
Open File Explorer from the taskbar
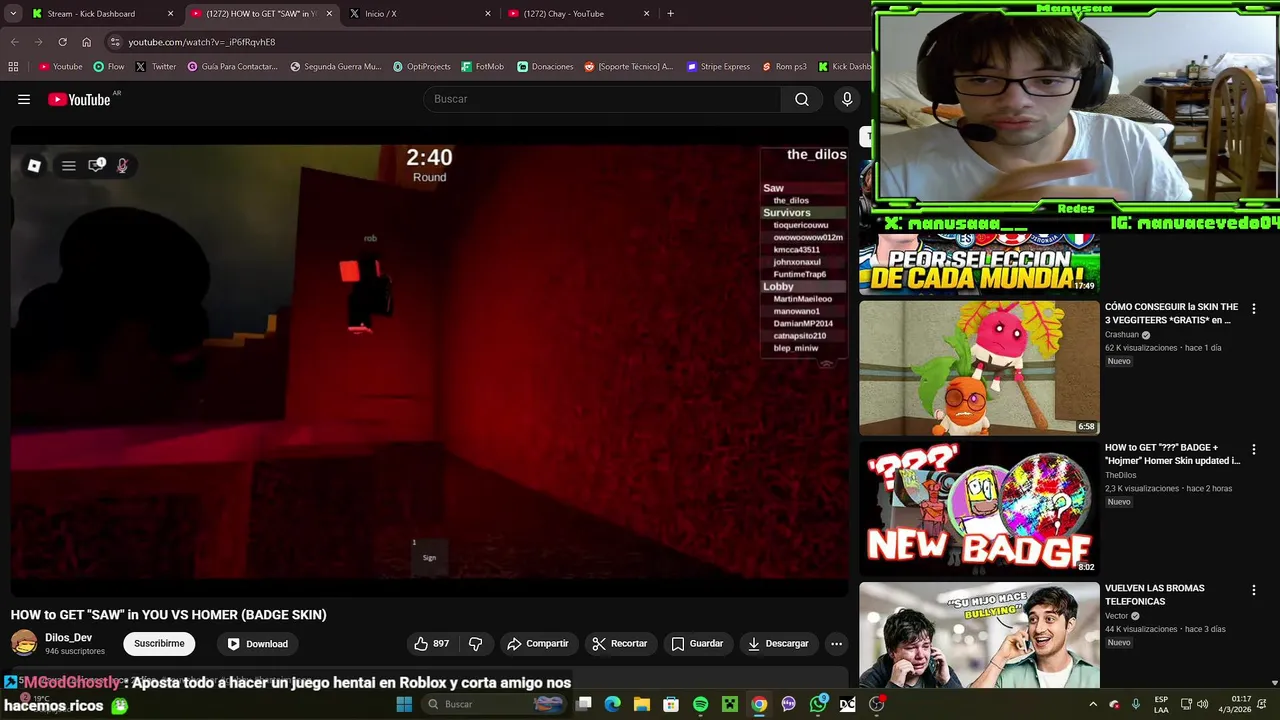[x=642, y=704]
